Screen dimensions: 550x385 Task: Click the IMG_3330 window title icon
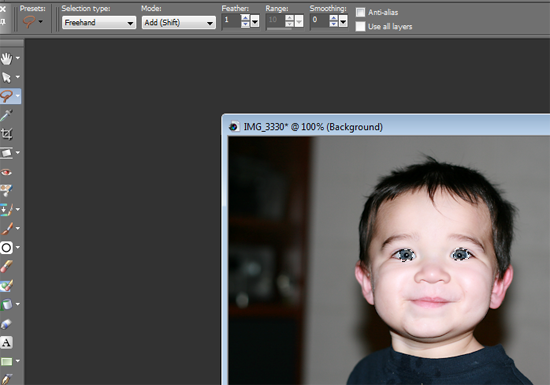point(234,127)
